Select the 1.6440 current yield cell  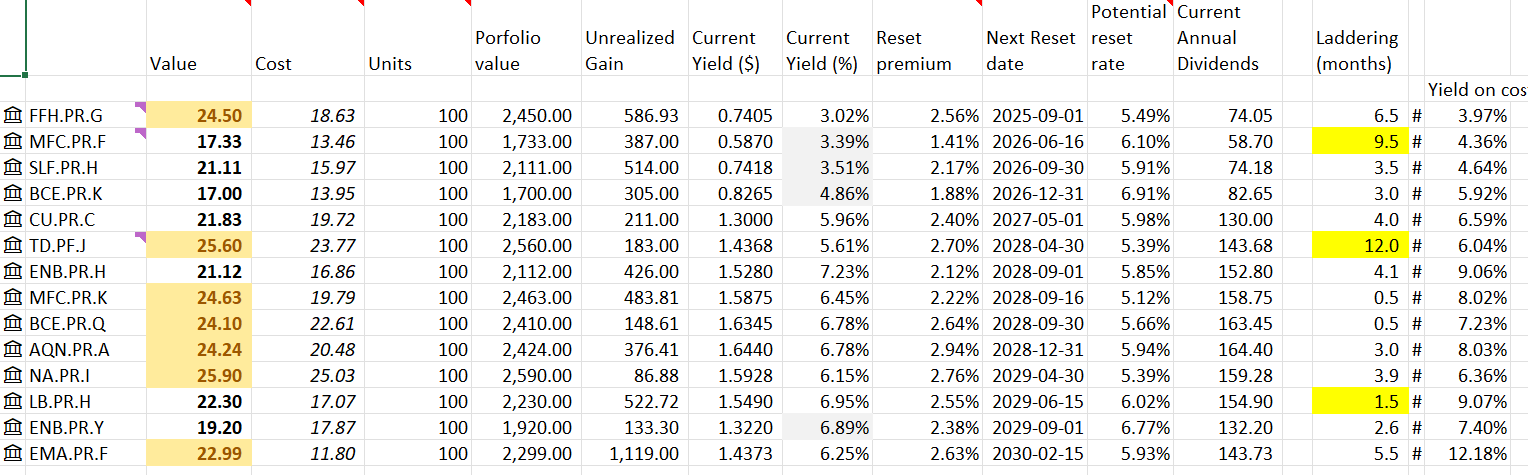coord(733,350)
